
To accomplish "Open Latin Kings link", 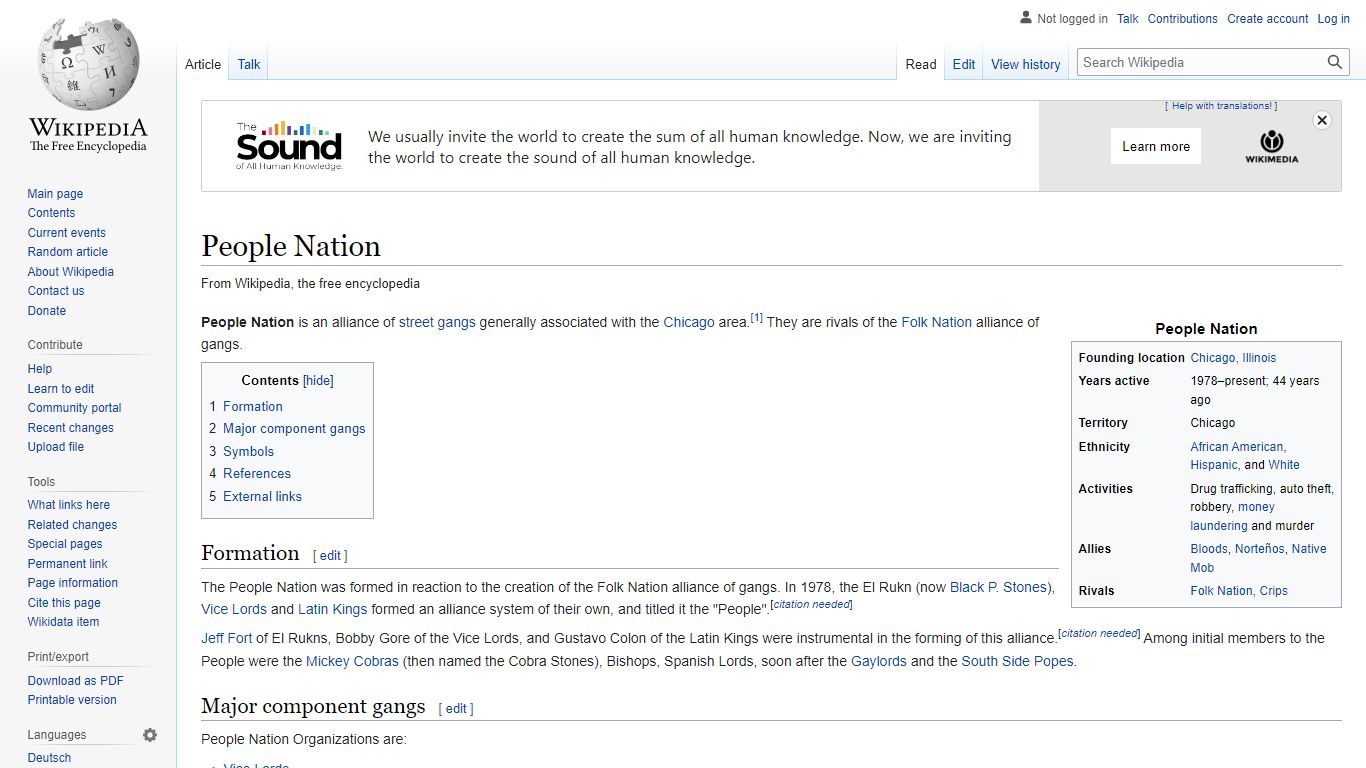I will point(332,609).
